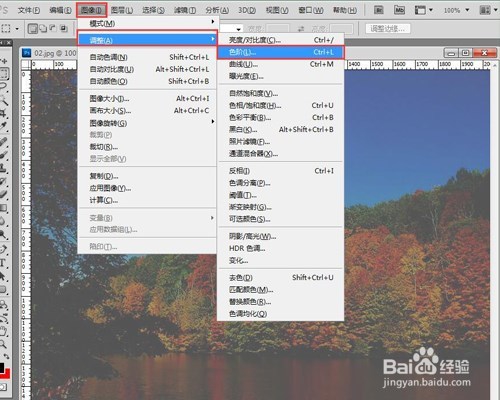Select the Dodge tool

click(x=3, y=235)
